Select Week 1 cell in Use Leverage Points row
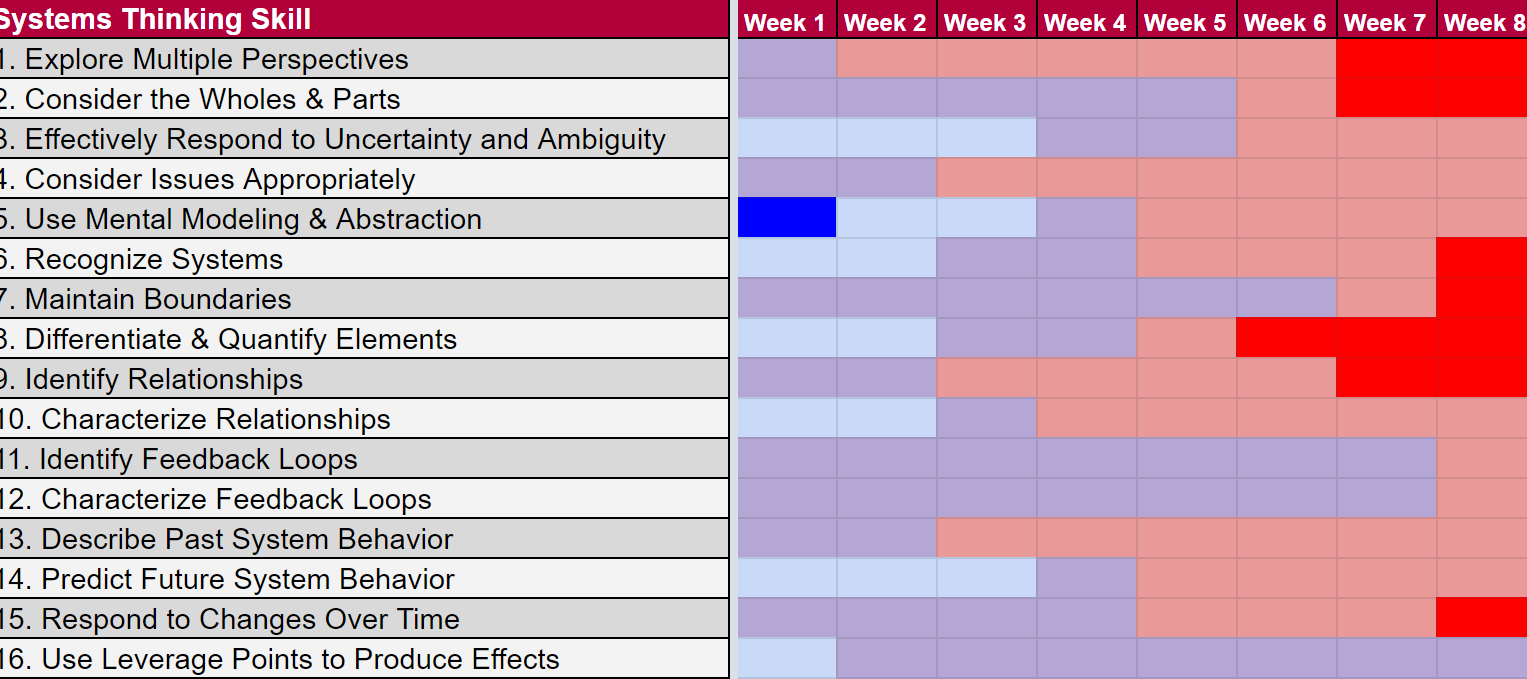This screenshot has height=679, width=1527. pos(786,658)
